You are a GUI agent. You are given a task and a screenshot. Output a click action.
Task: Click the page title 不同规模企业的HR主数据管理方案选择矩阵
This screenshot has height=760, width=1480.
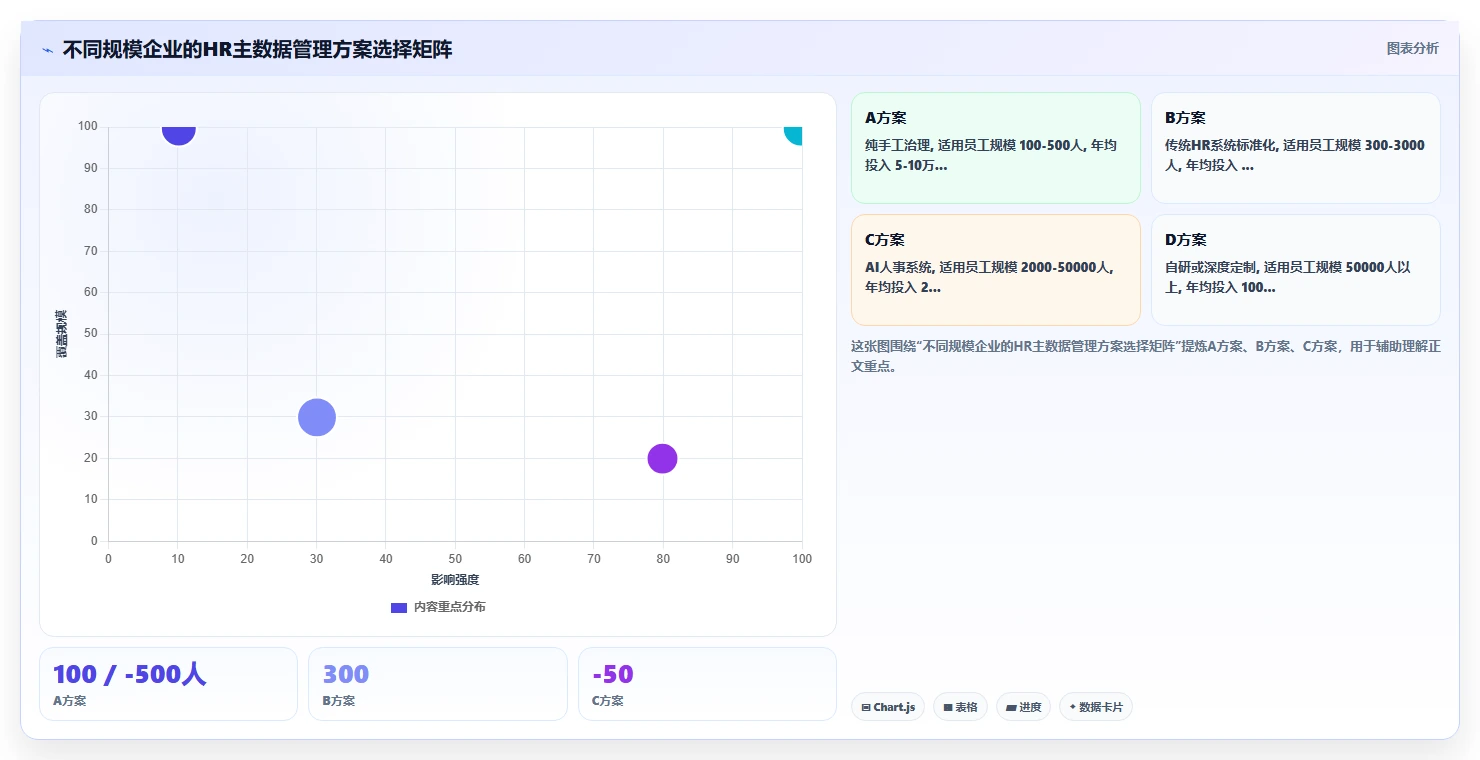[257, 49]
